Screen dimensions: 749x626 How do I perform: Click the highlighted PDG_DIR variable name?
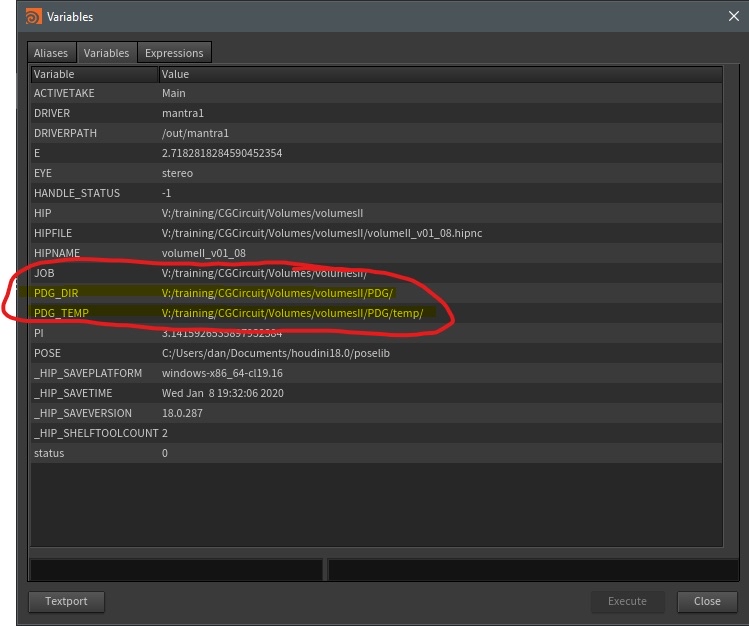56,293
